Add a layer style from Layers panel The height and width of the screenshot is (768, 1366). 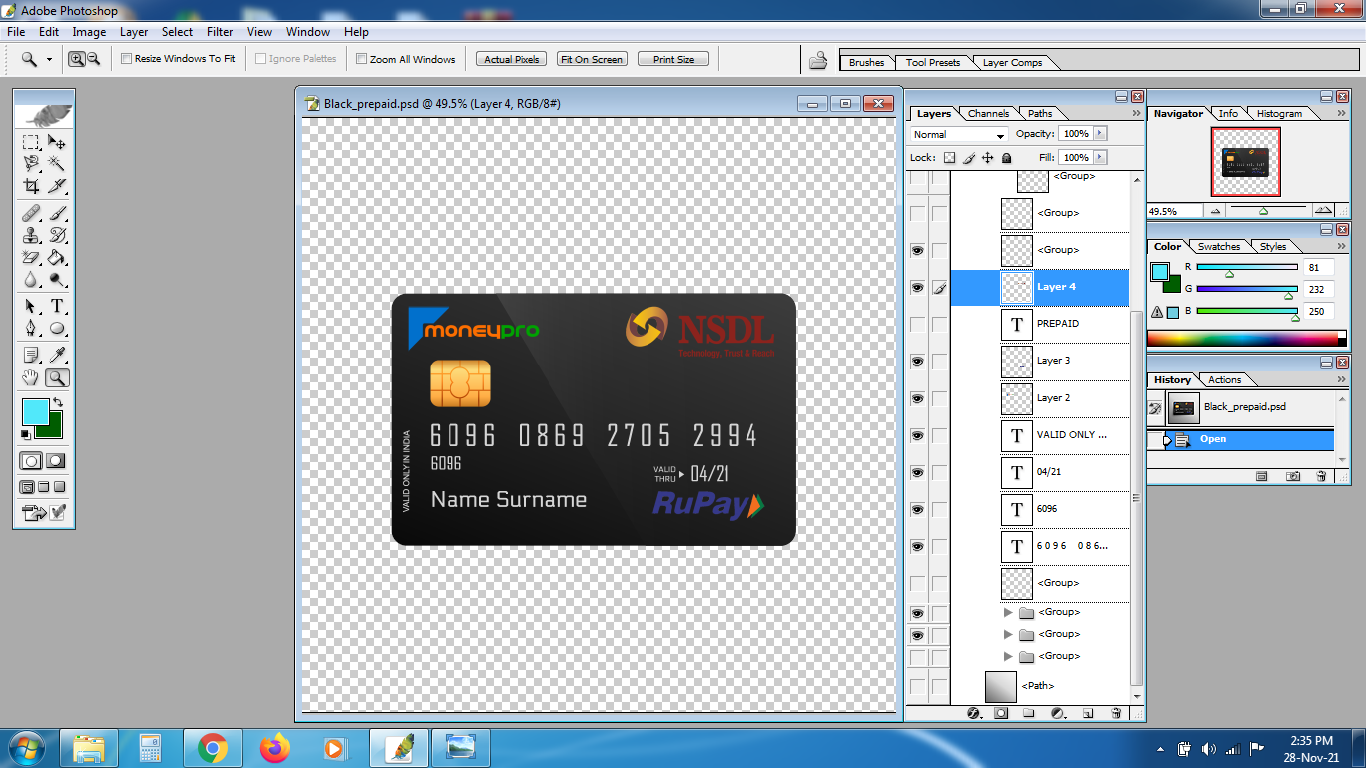pos(974,713)
